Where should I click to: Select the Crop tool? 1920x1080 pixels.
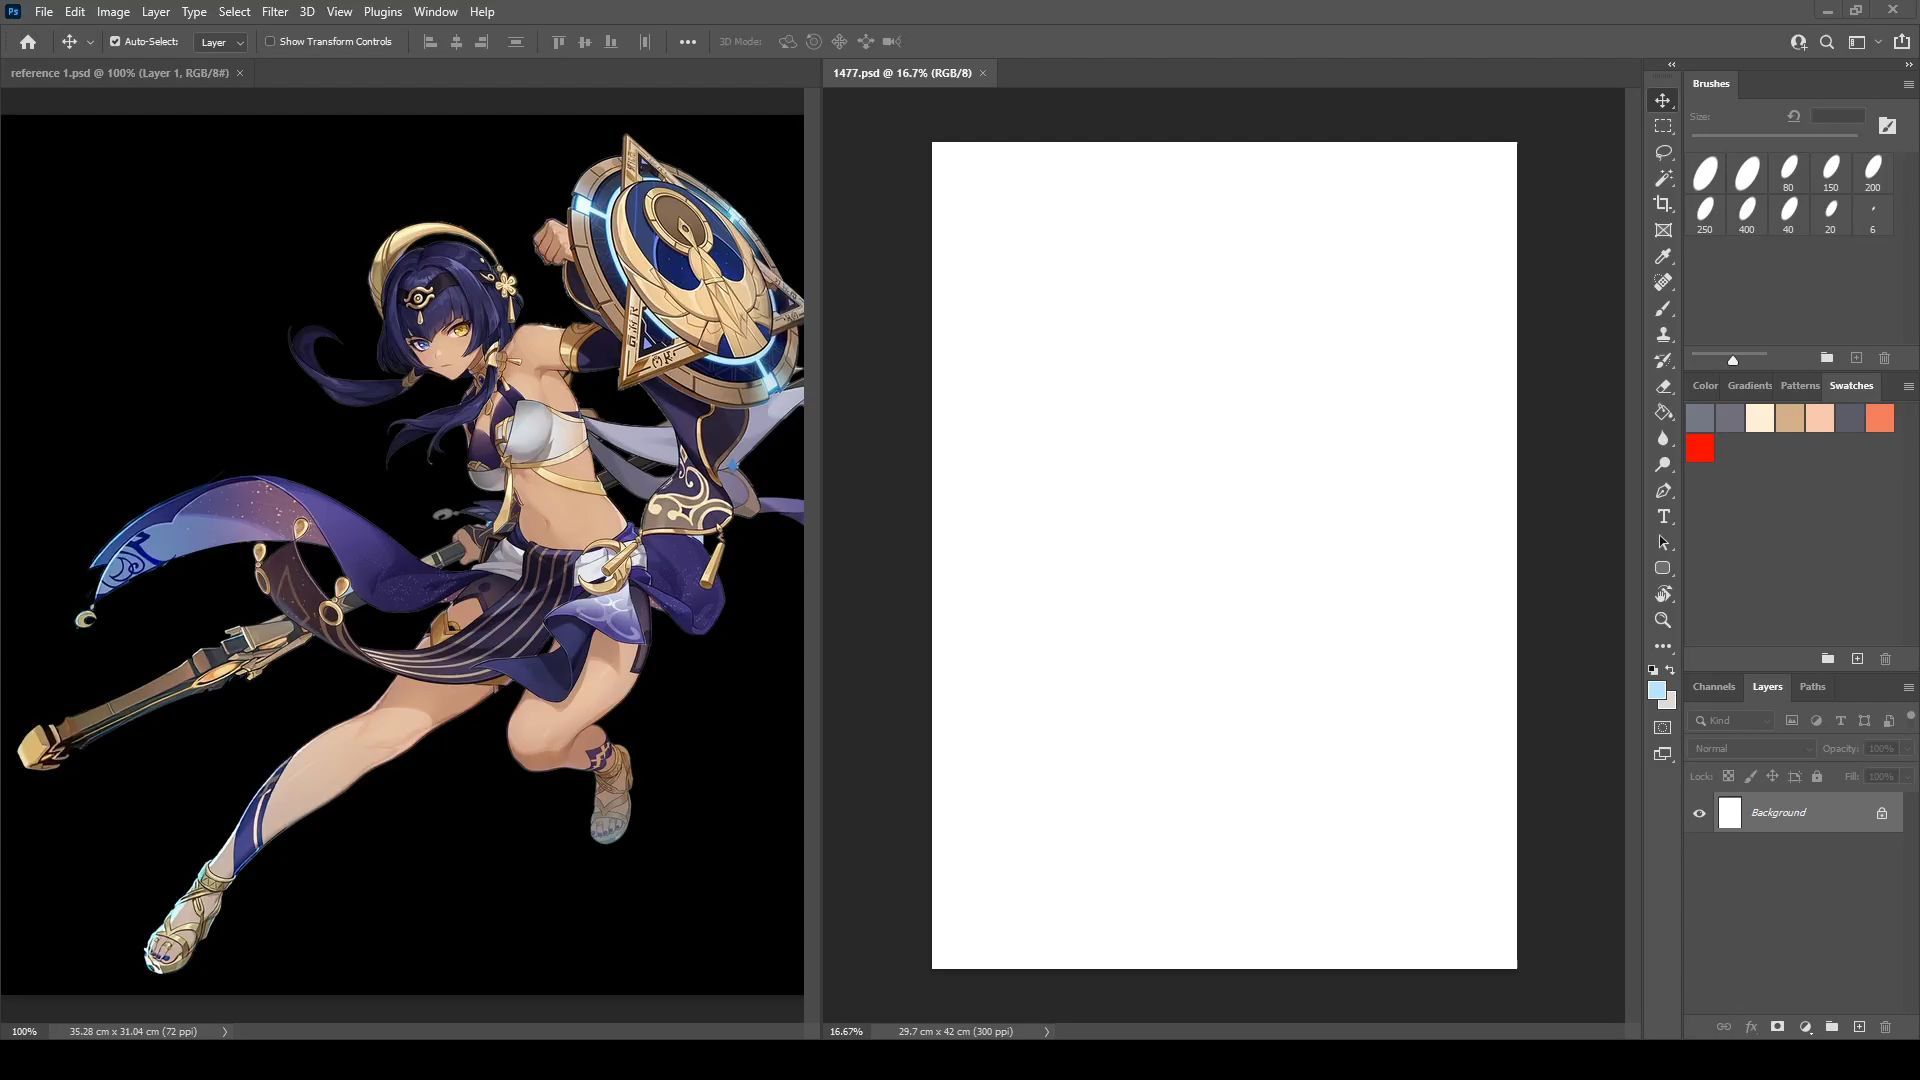point(1663,205)
